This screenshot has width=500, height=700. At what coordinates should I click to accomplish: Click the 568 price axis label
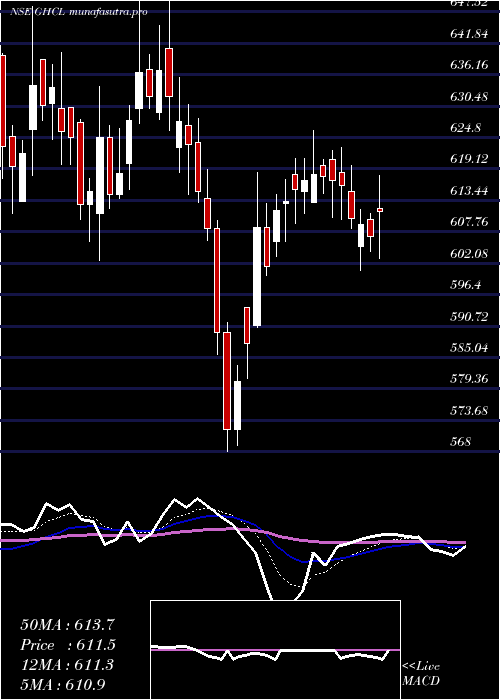pyautogui.click(x=461, y=442)
